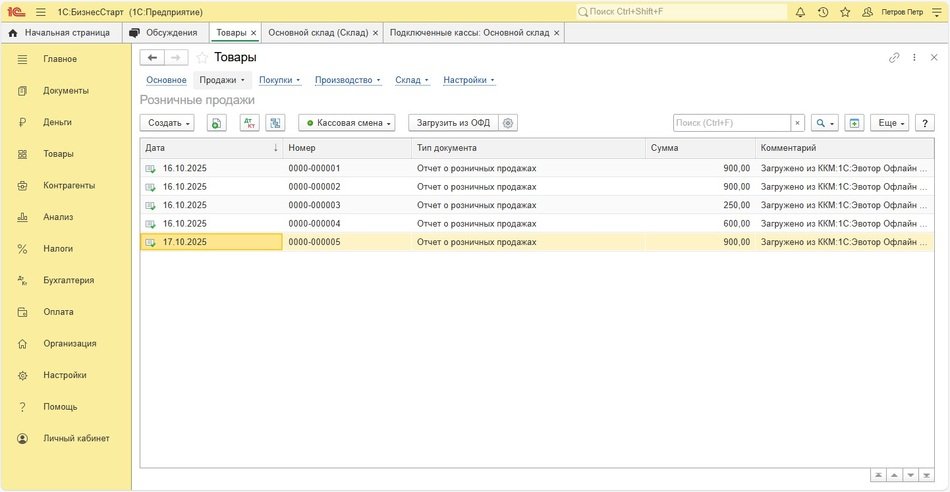Open Бухгалтерия in left sidebar
Image resolution: width=950 pixels, height=492 pixels.
pyautogui.click(x=68, y=280)
